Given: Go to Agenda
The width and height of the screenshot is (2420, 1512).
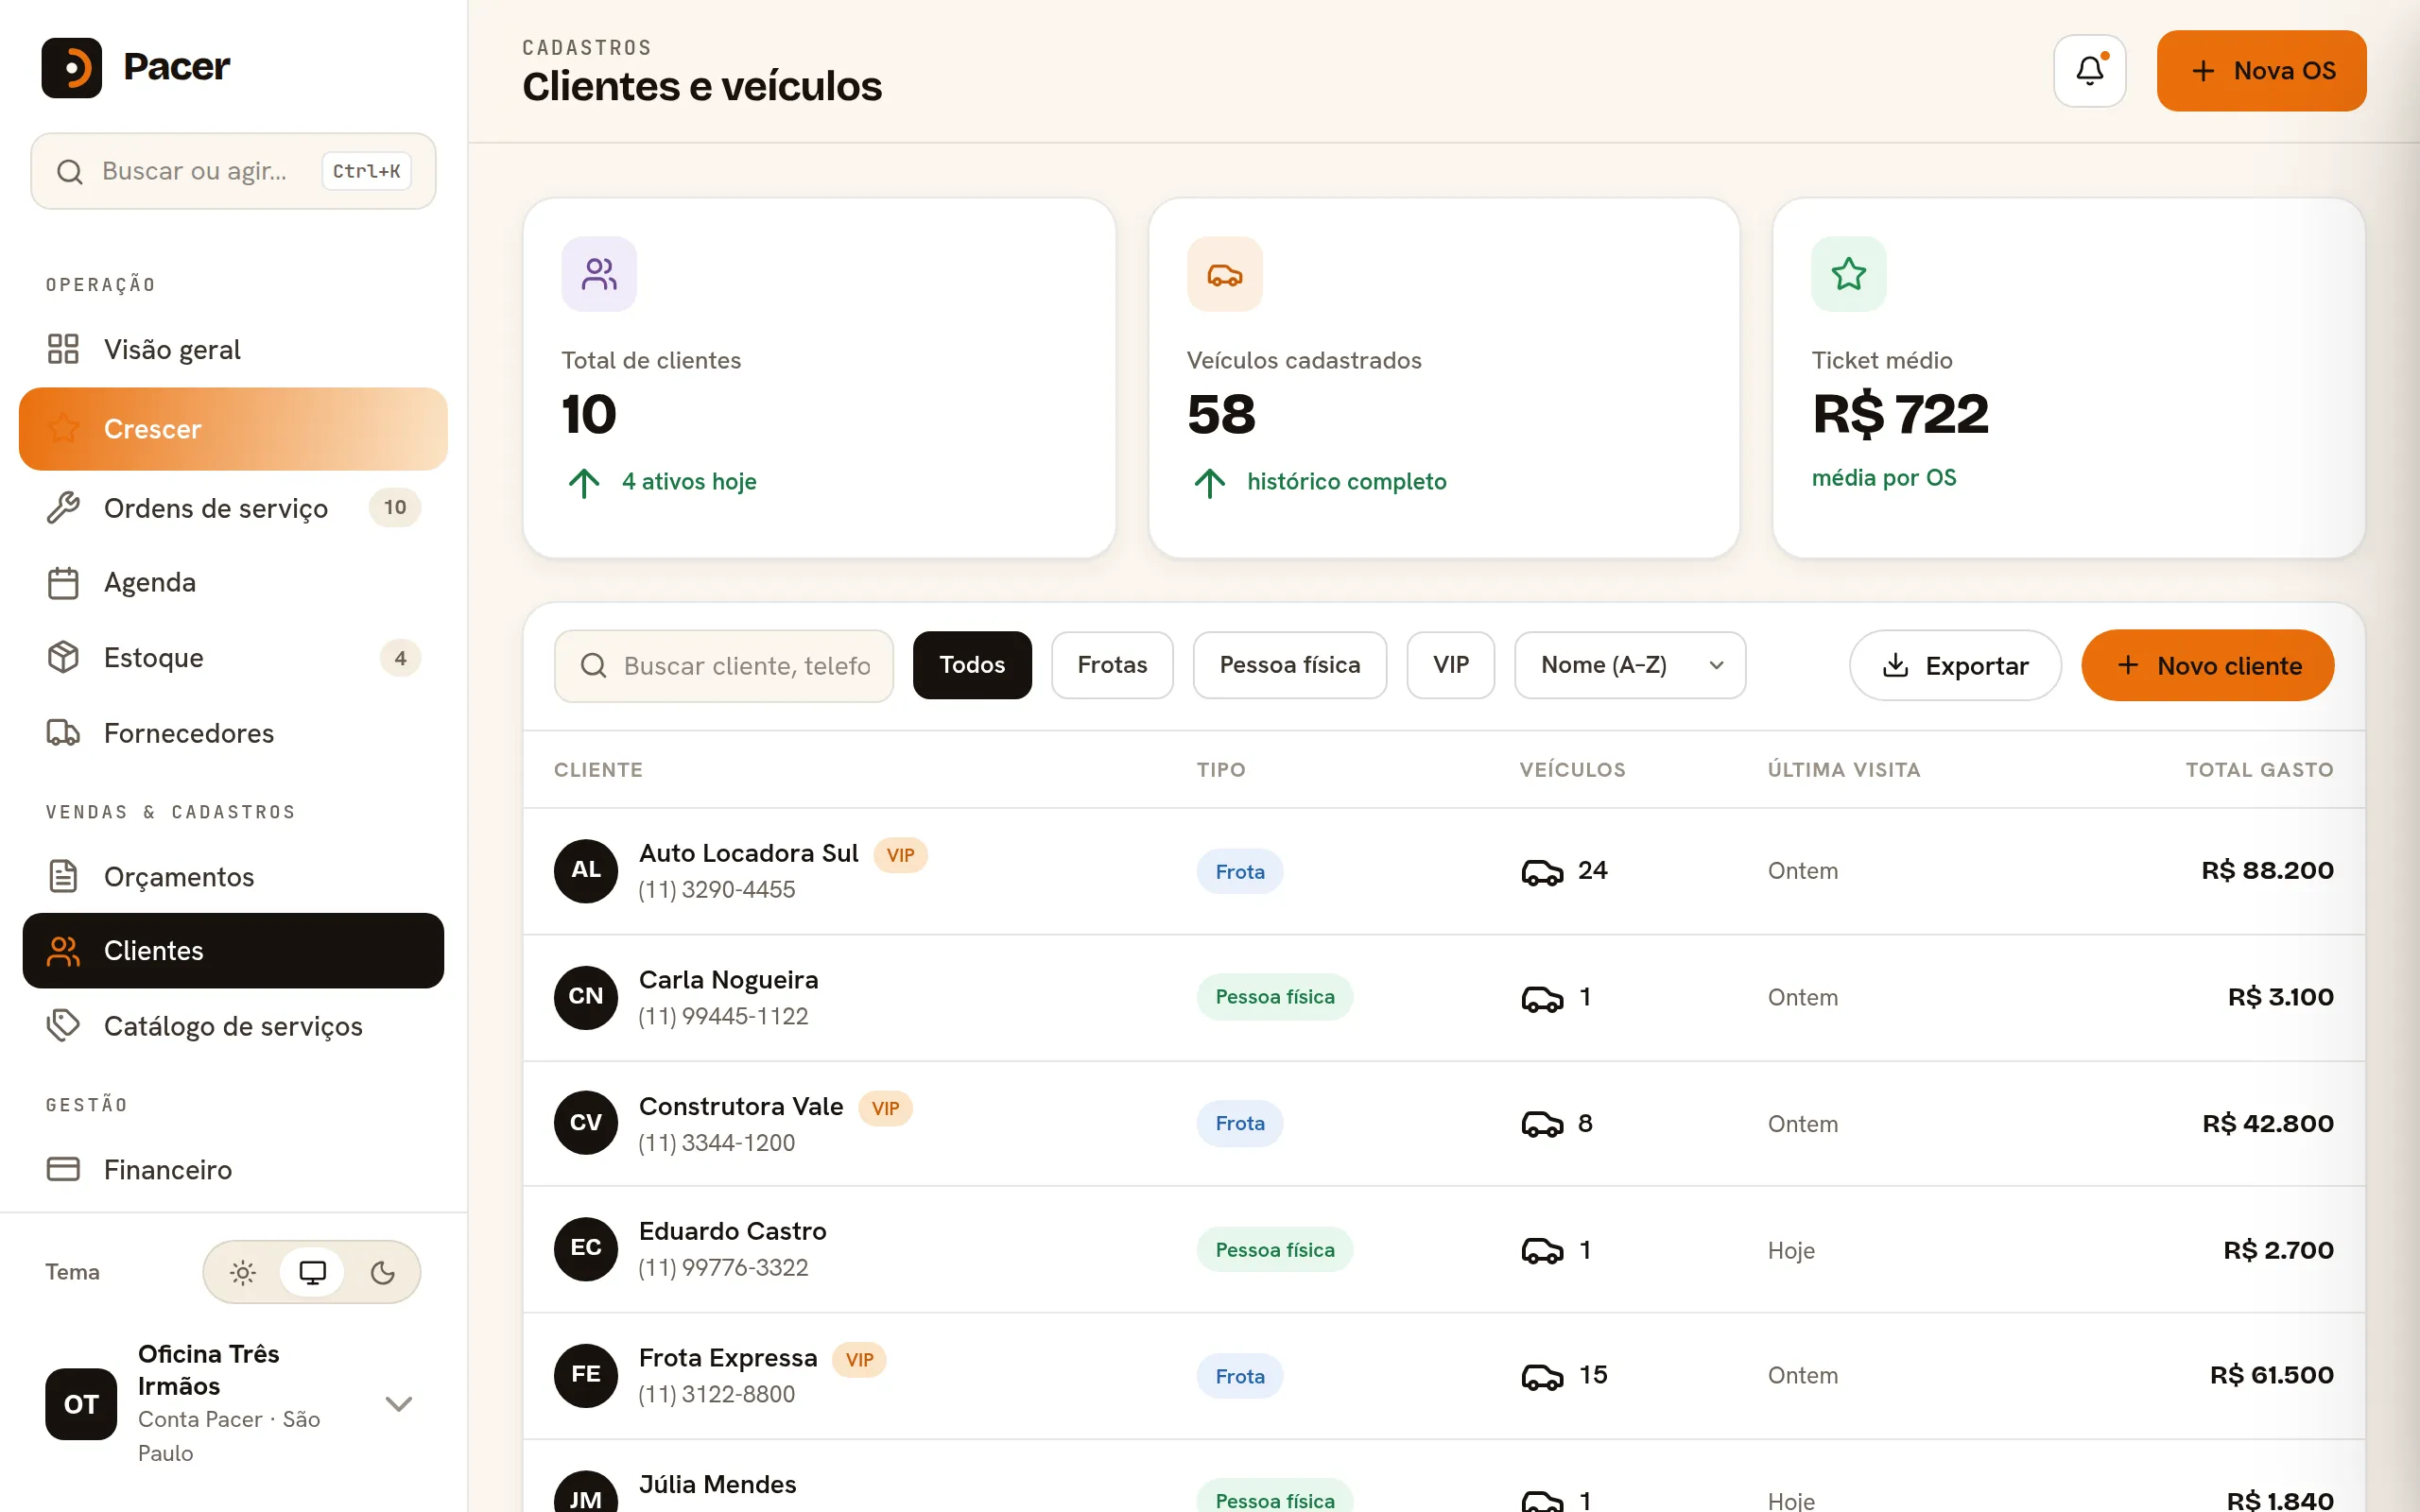Looking at the screenshot, I should pos(233,582).
